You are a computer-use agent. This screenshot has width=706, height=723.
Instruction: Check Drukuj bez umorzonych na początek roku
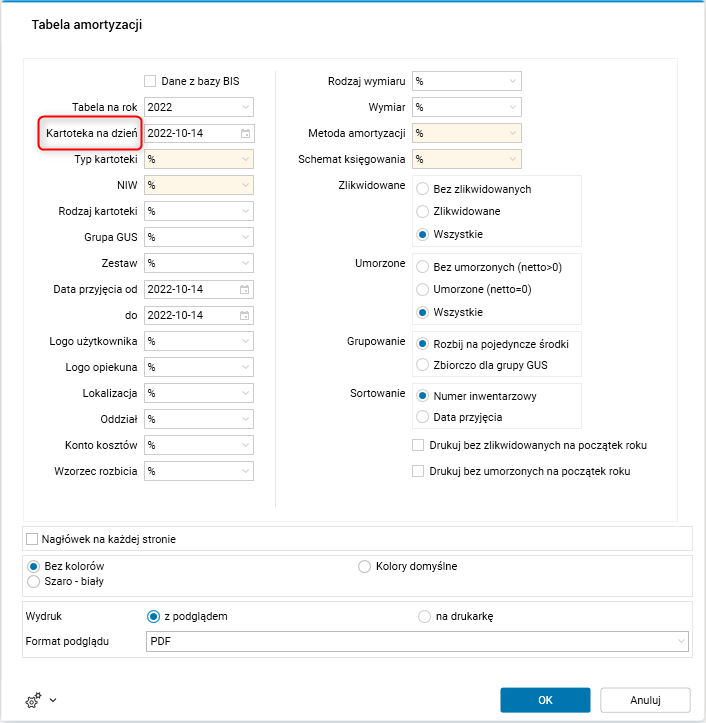coord(419,471)
